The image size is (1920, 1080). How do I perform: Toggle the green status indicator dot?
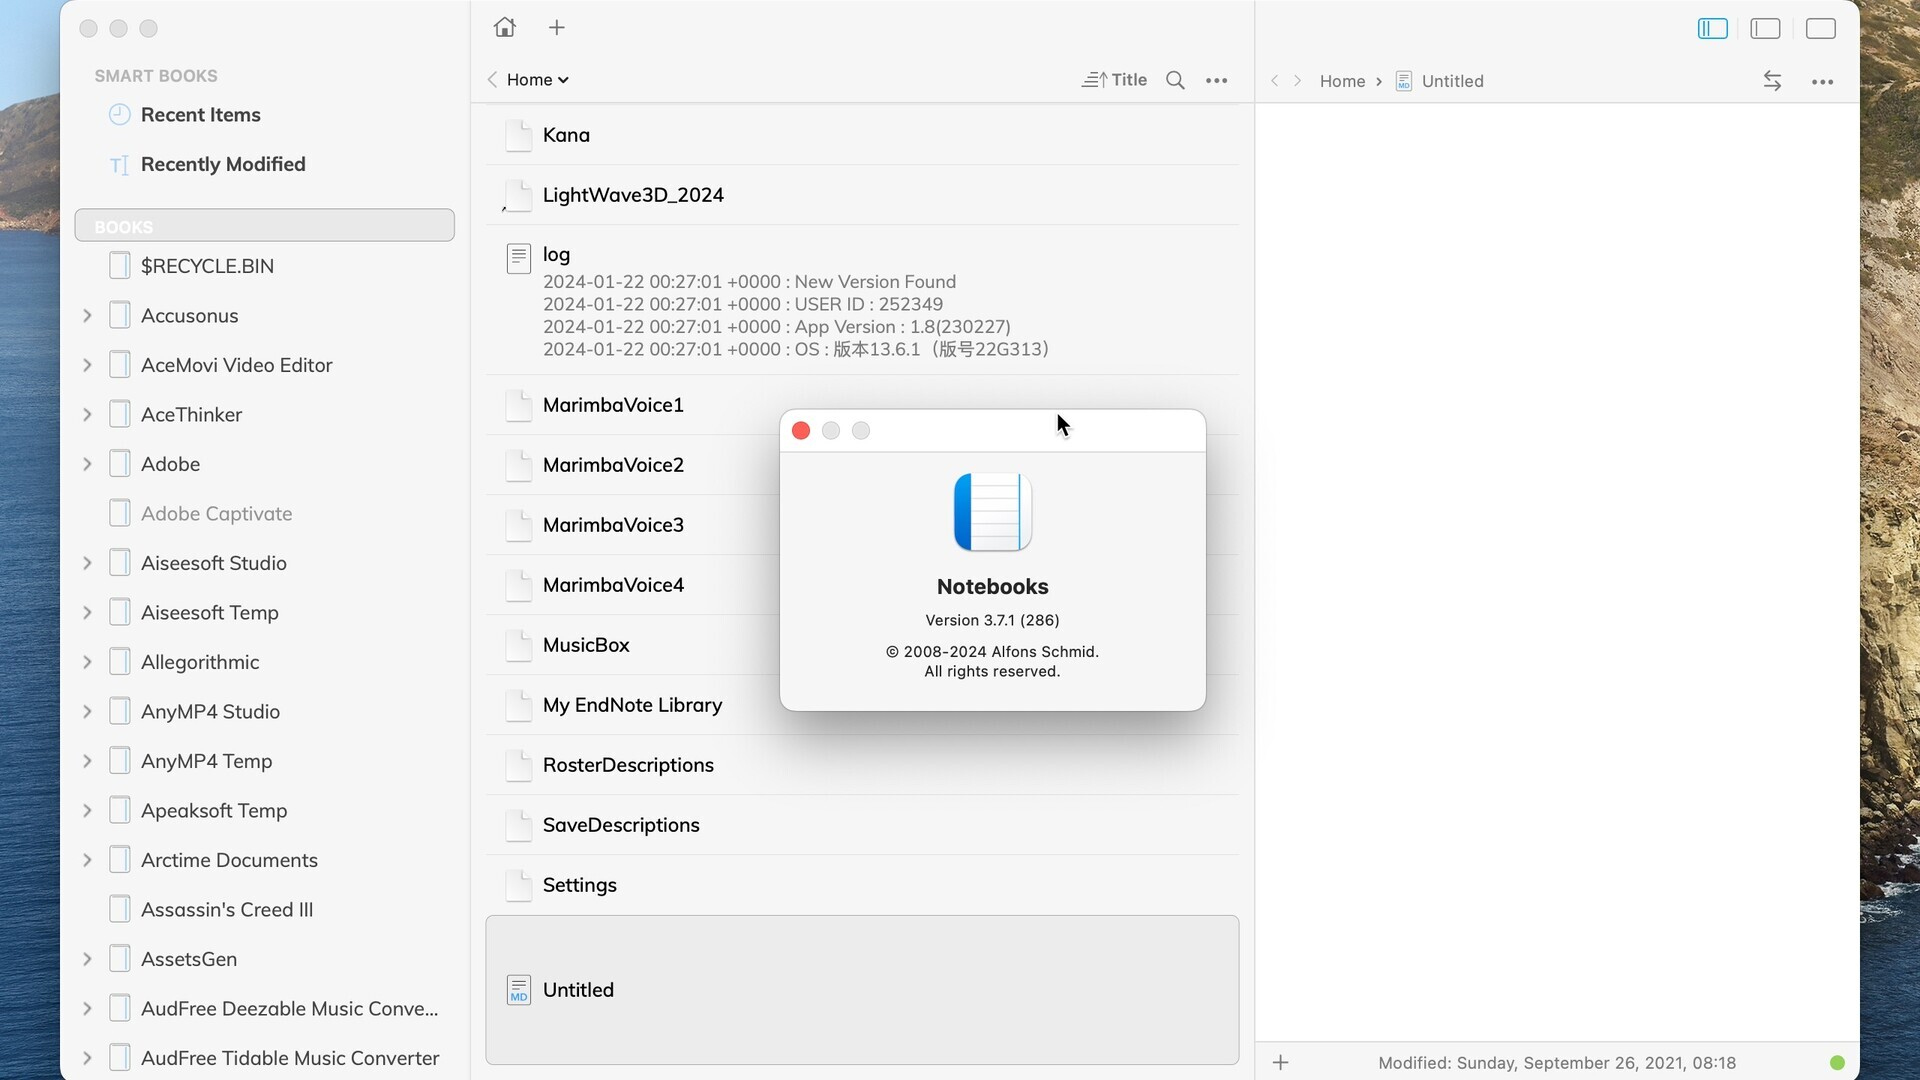coord(1838,1063)
